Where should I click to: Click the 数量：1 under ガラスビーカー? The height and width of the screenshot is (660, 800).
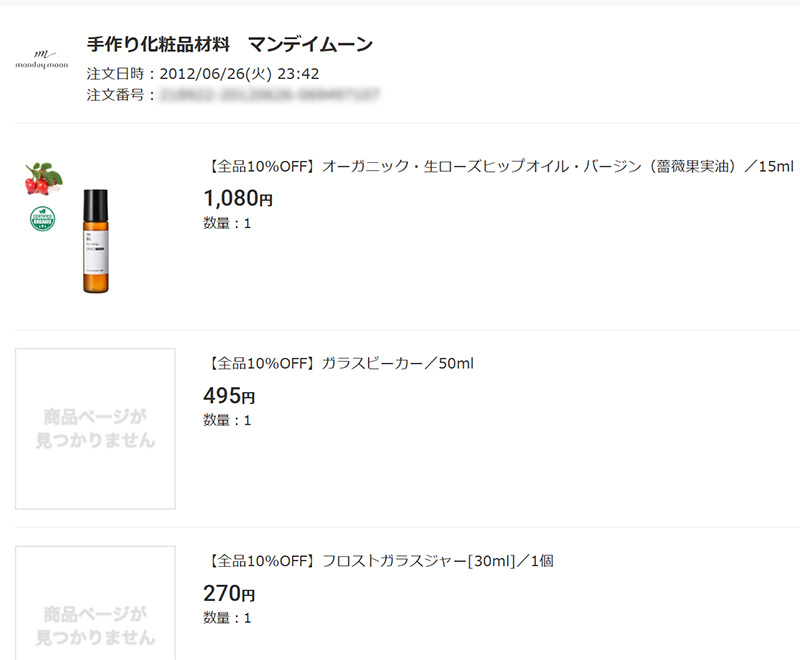[227, 420]
